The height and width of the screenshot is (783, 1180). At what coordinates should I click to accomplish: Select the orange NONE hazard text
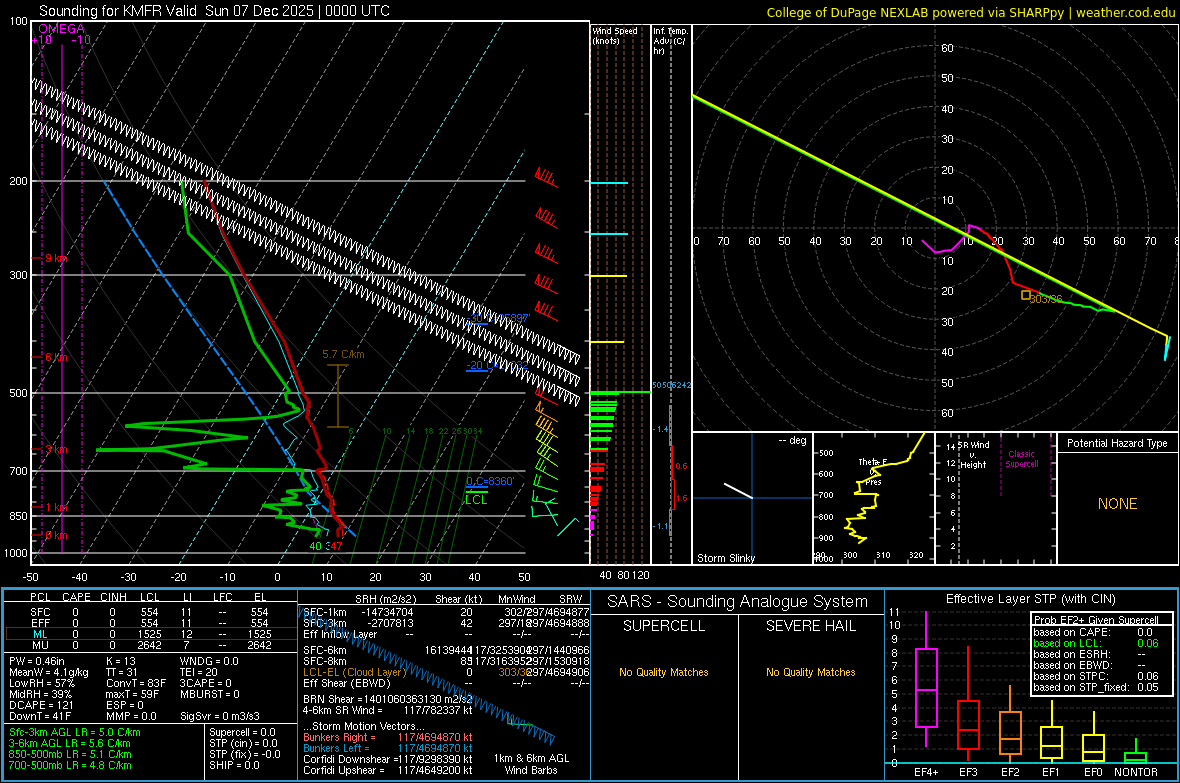pos(1117,504)
